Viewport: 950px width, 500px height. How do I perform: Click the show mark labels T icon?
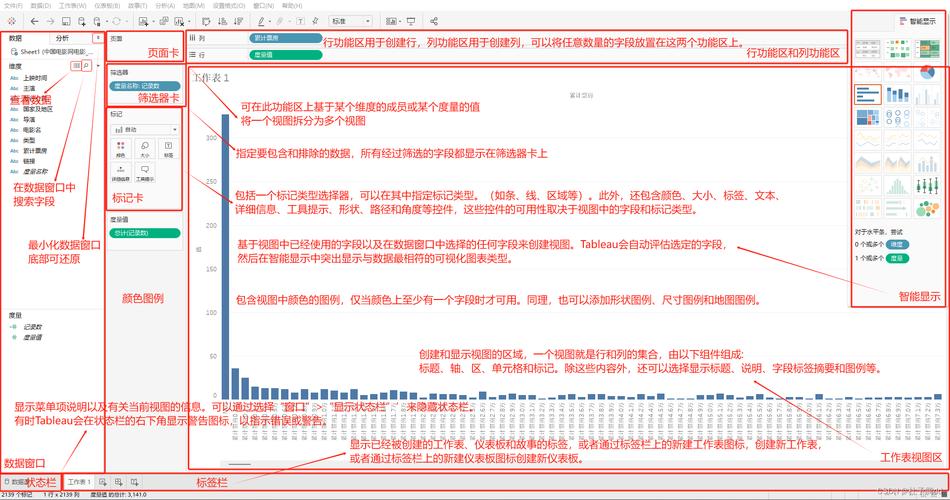300,21
